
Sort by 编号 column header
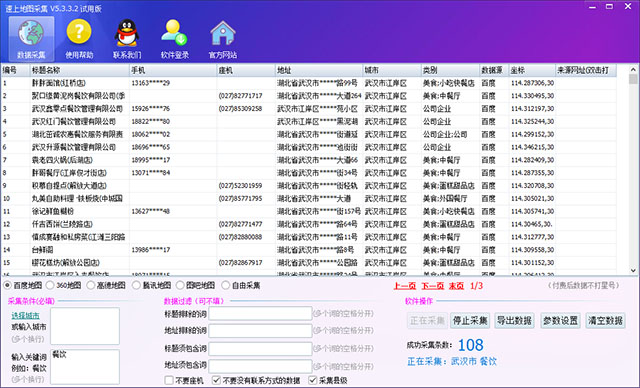tap(15, 70)
